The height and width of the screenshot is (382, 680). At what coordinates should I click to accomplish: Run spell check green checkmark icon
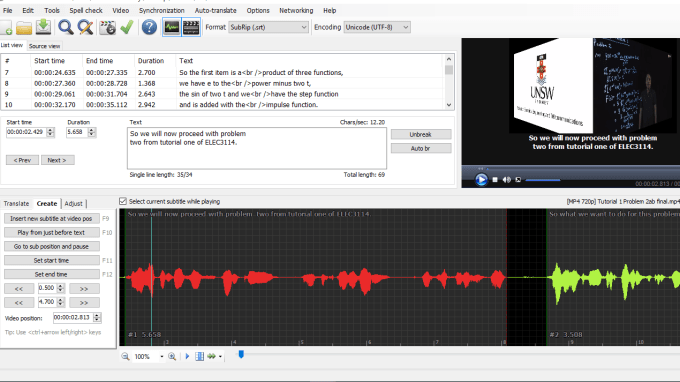pos(127,27)
